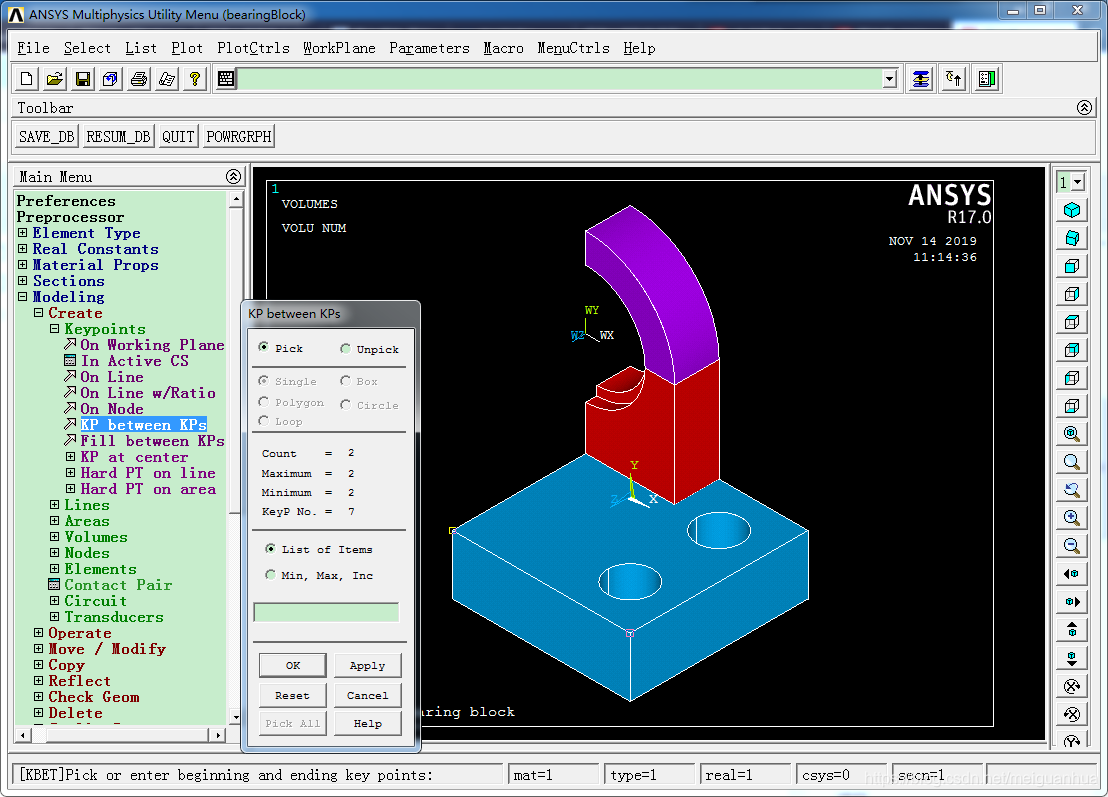Collapse the Keypoints tree node
Viewport: 1108px width, 797px height.
tap(54, 329)
